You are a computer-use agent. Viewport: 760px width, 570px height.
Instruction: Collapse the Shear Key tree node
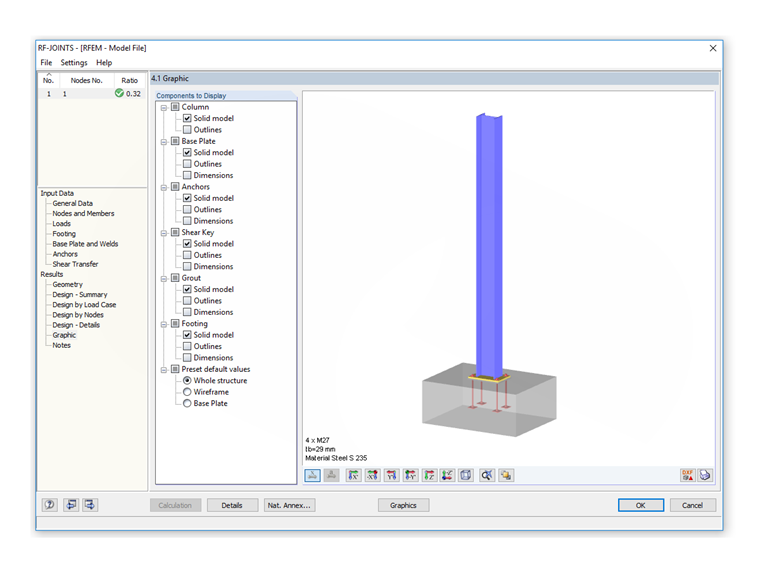(164, 233)
